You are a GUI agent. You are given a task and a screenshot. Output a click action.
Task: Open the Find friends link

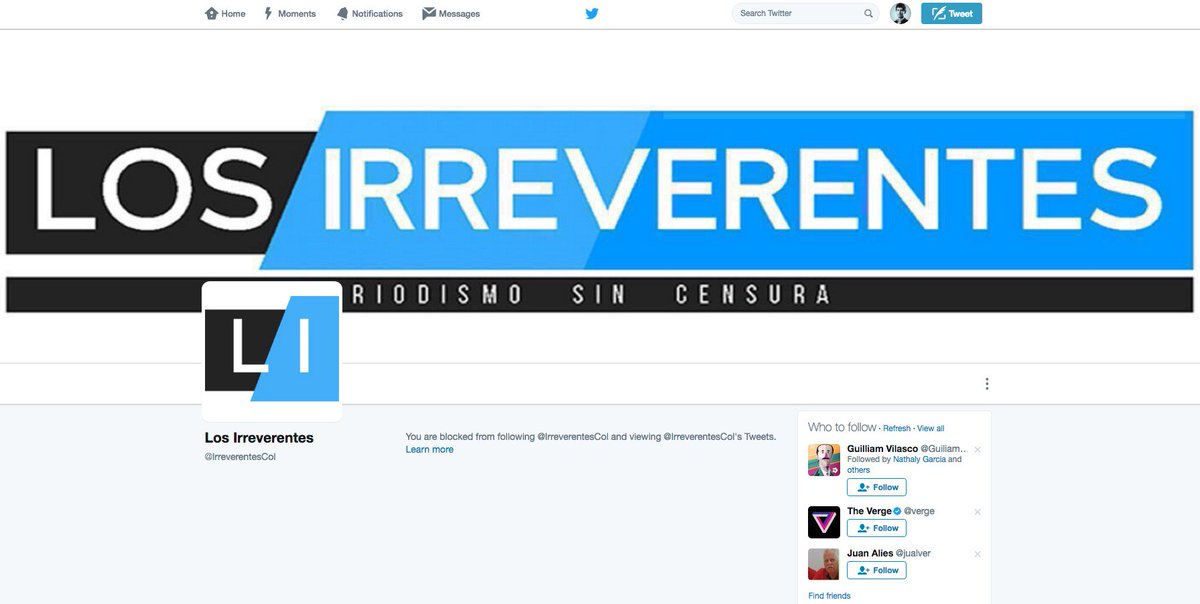click(x=830, y=596)
